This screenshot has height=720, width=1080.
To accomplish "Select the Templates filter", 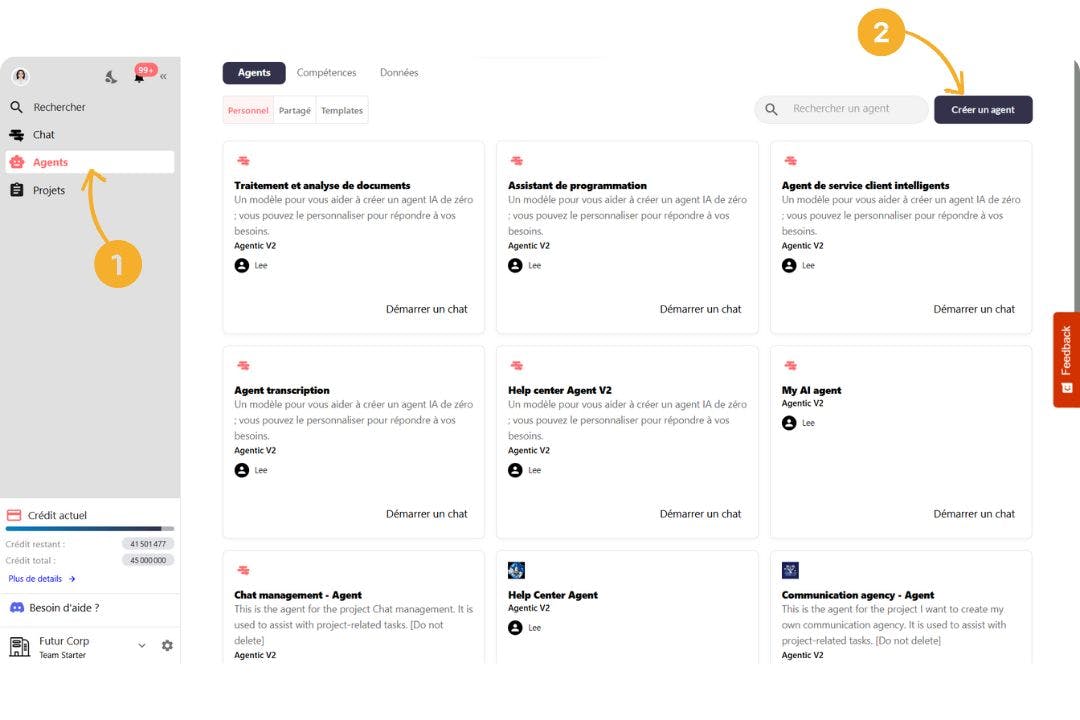I will point(342,111).
